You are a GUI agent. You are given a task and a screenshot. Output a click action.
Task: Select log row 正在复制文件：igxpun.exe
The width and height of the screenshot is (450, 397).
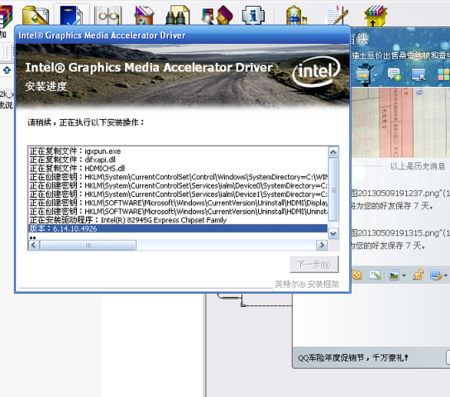point(178,151)
